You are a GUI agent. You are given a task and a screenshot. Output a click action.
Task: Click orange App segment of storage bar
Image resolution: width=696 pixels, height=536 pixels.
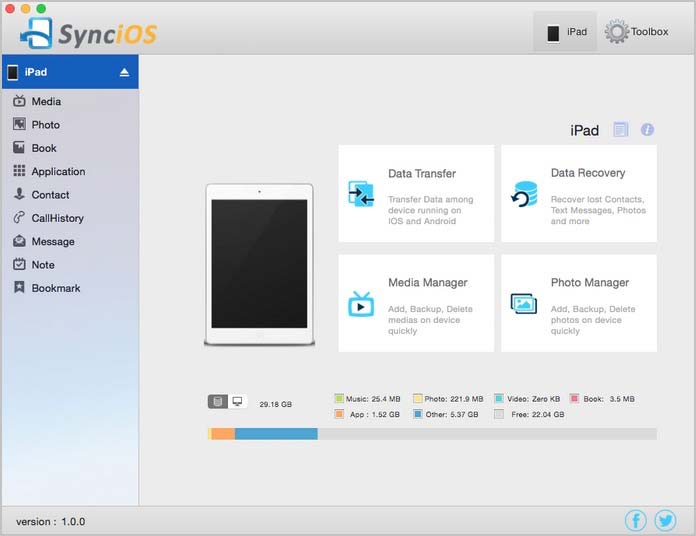223,434
